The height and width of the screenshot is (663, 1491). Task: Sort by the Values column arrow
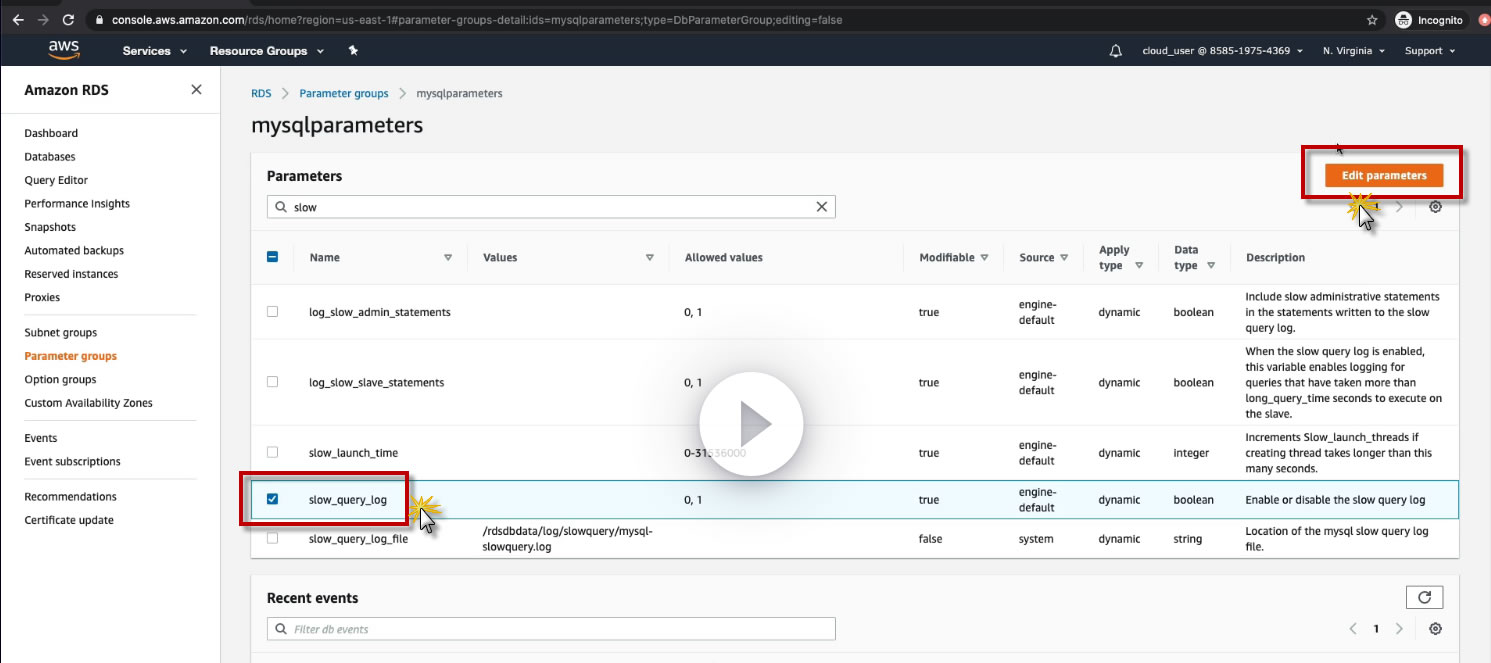(x=650, y=257)
